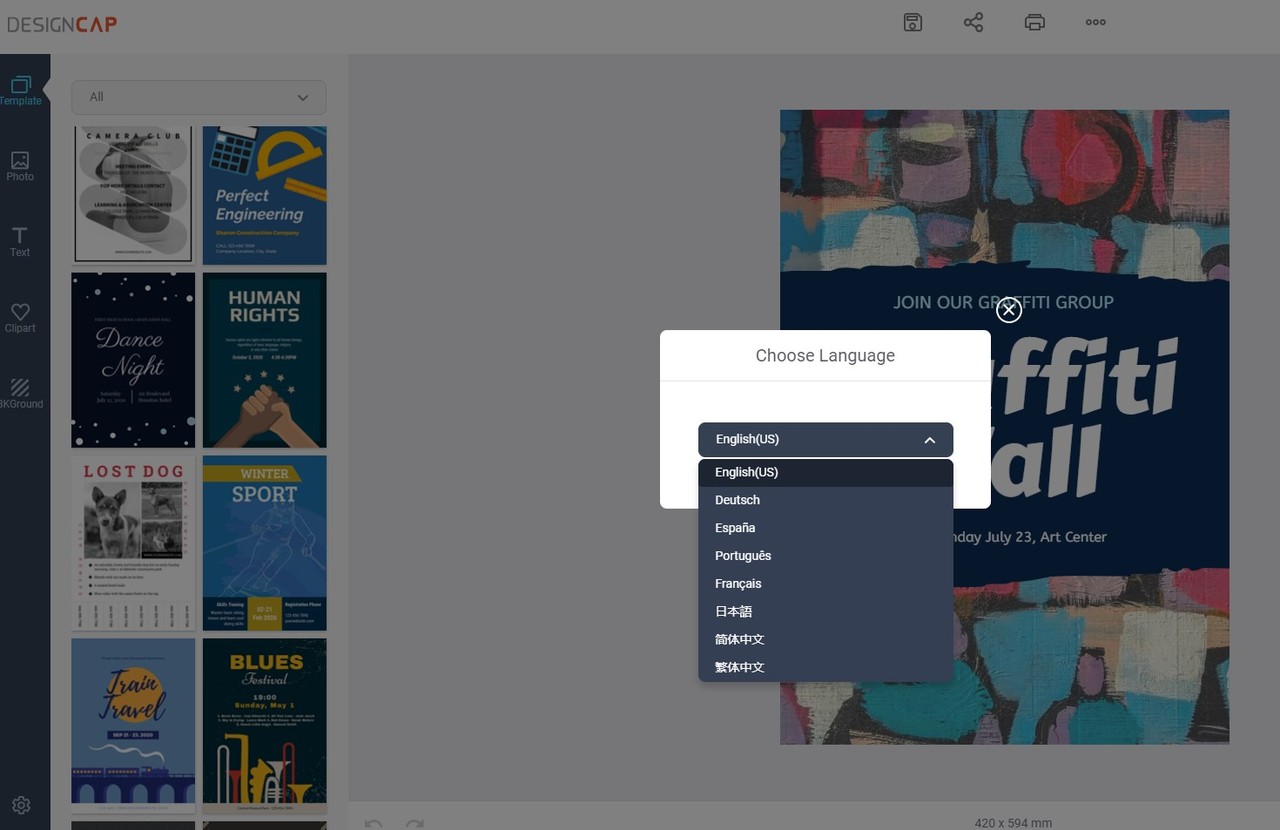Close the Choose Language dialog
This screenshot has height=830, width=1280.
pyautogui.click(x=1009, y=310)
